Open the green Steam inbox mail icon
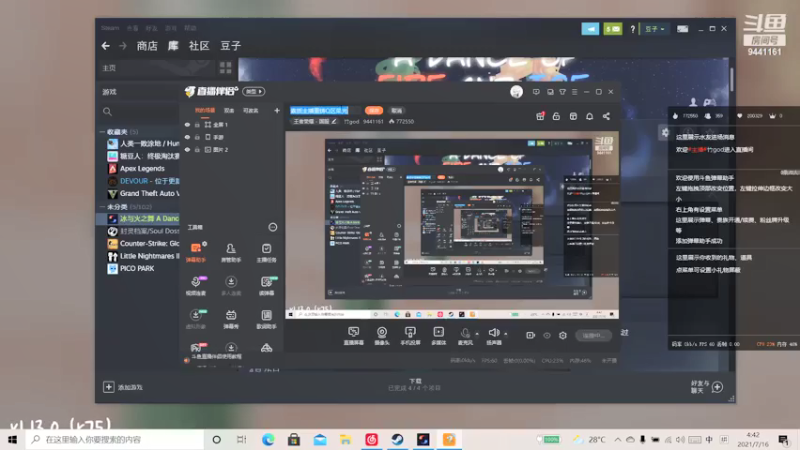800x450 pixels. (613, 29)
